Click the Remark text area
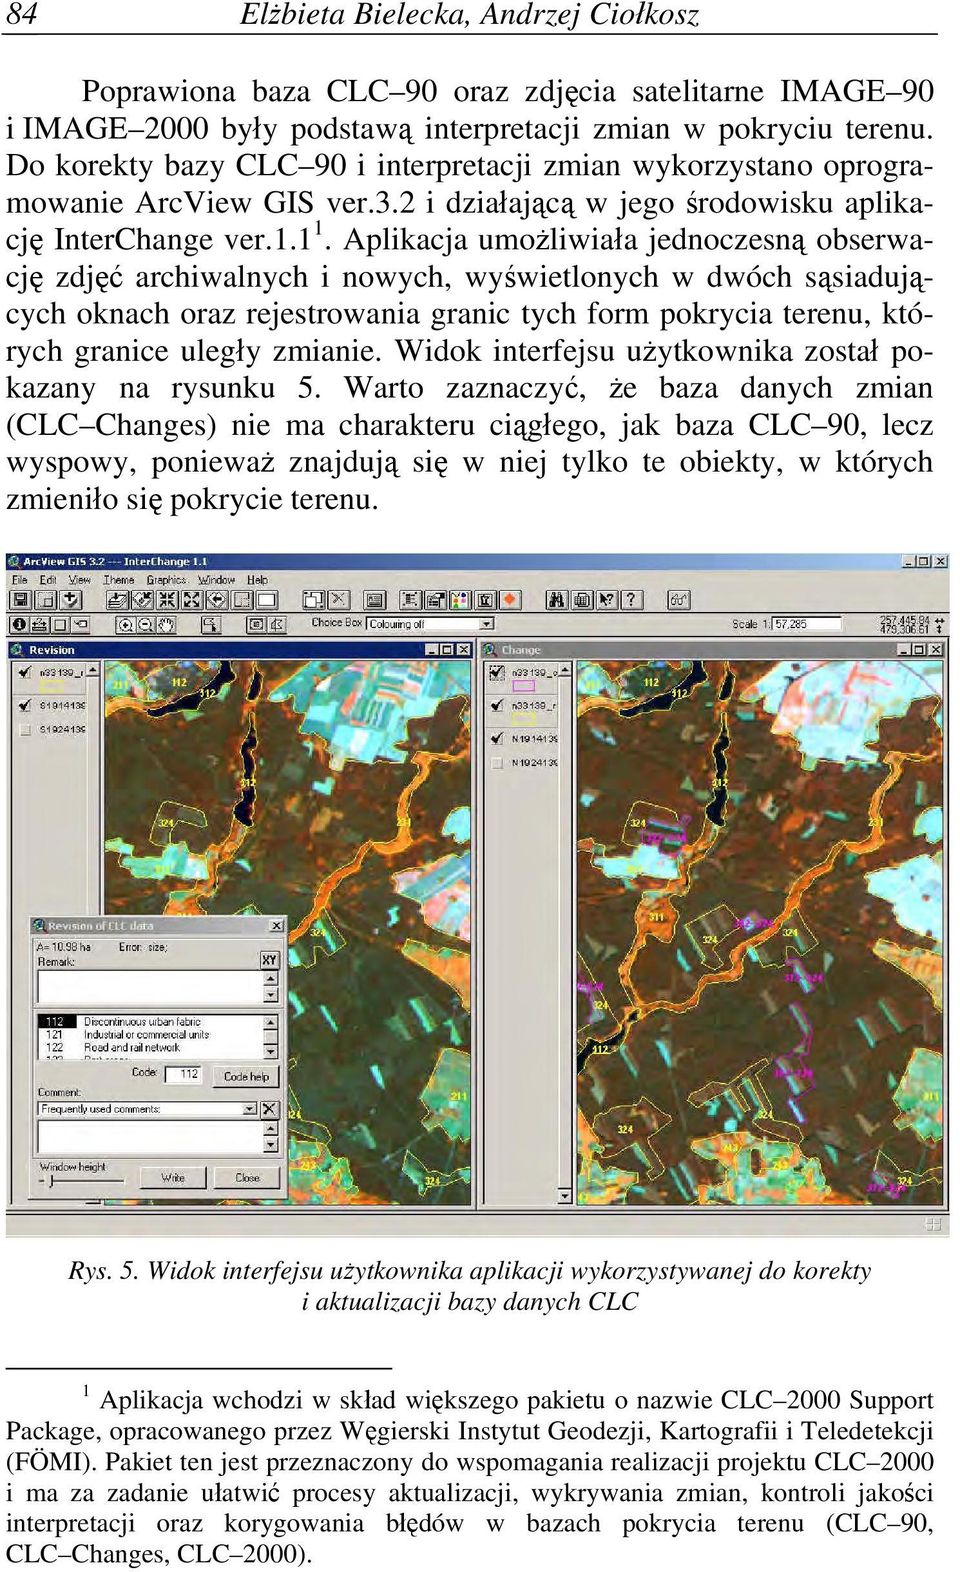 (x=150, y=987)
